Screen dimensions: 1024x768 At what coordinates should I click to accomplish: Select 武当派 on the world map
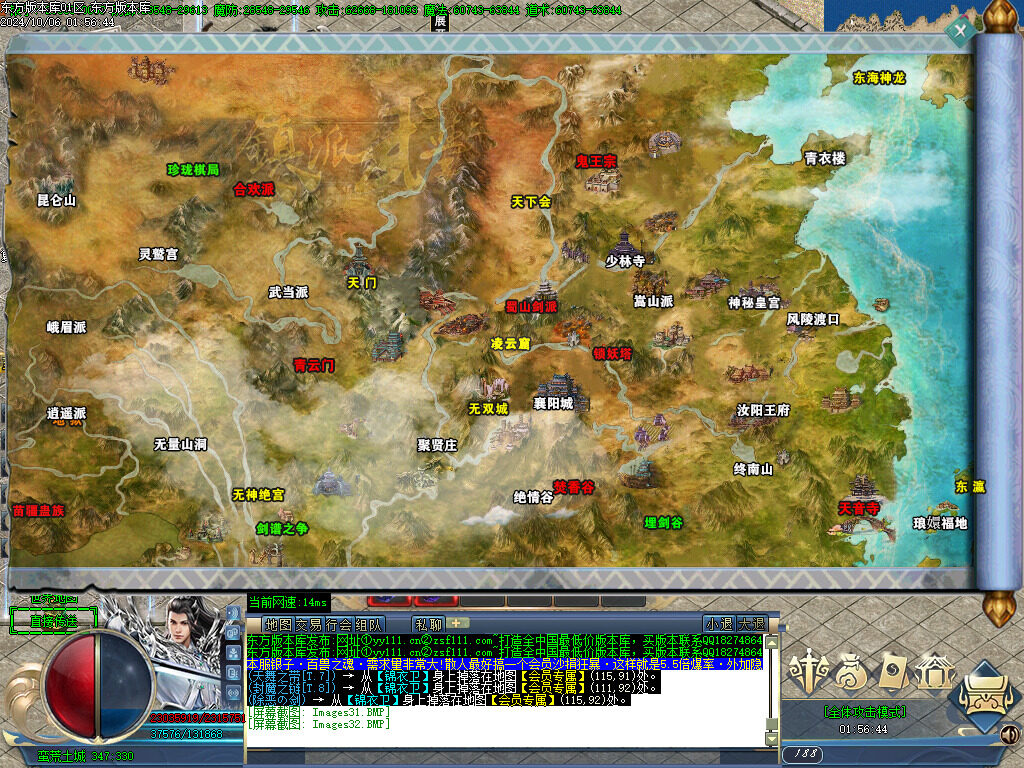point(289,292)
